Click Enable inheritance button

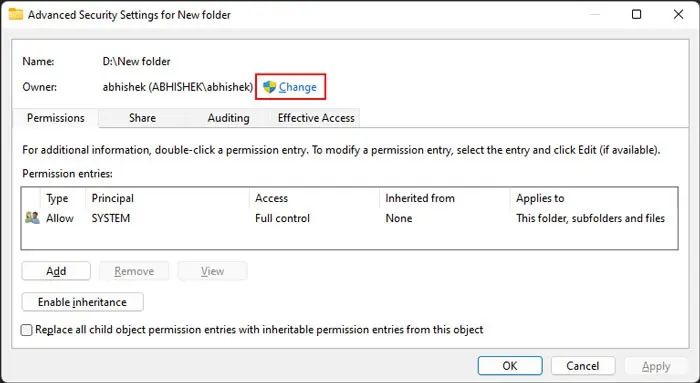tap(83, 302)
